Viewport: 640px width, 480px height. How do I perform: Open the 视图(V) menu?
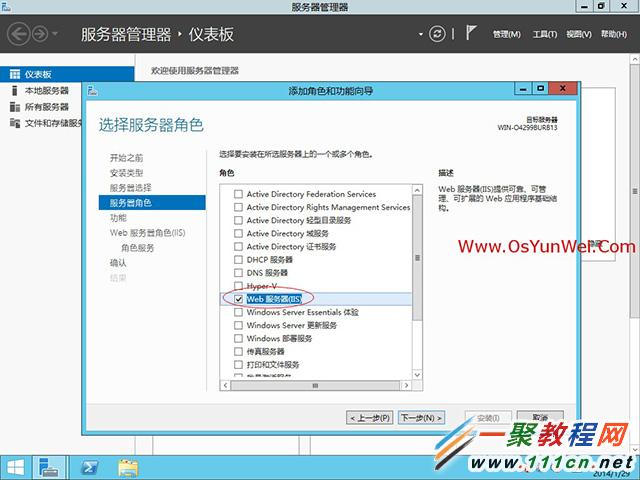coord(579,34)
